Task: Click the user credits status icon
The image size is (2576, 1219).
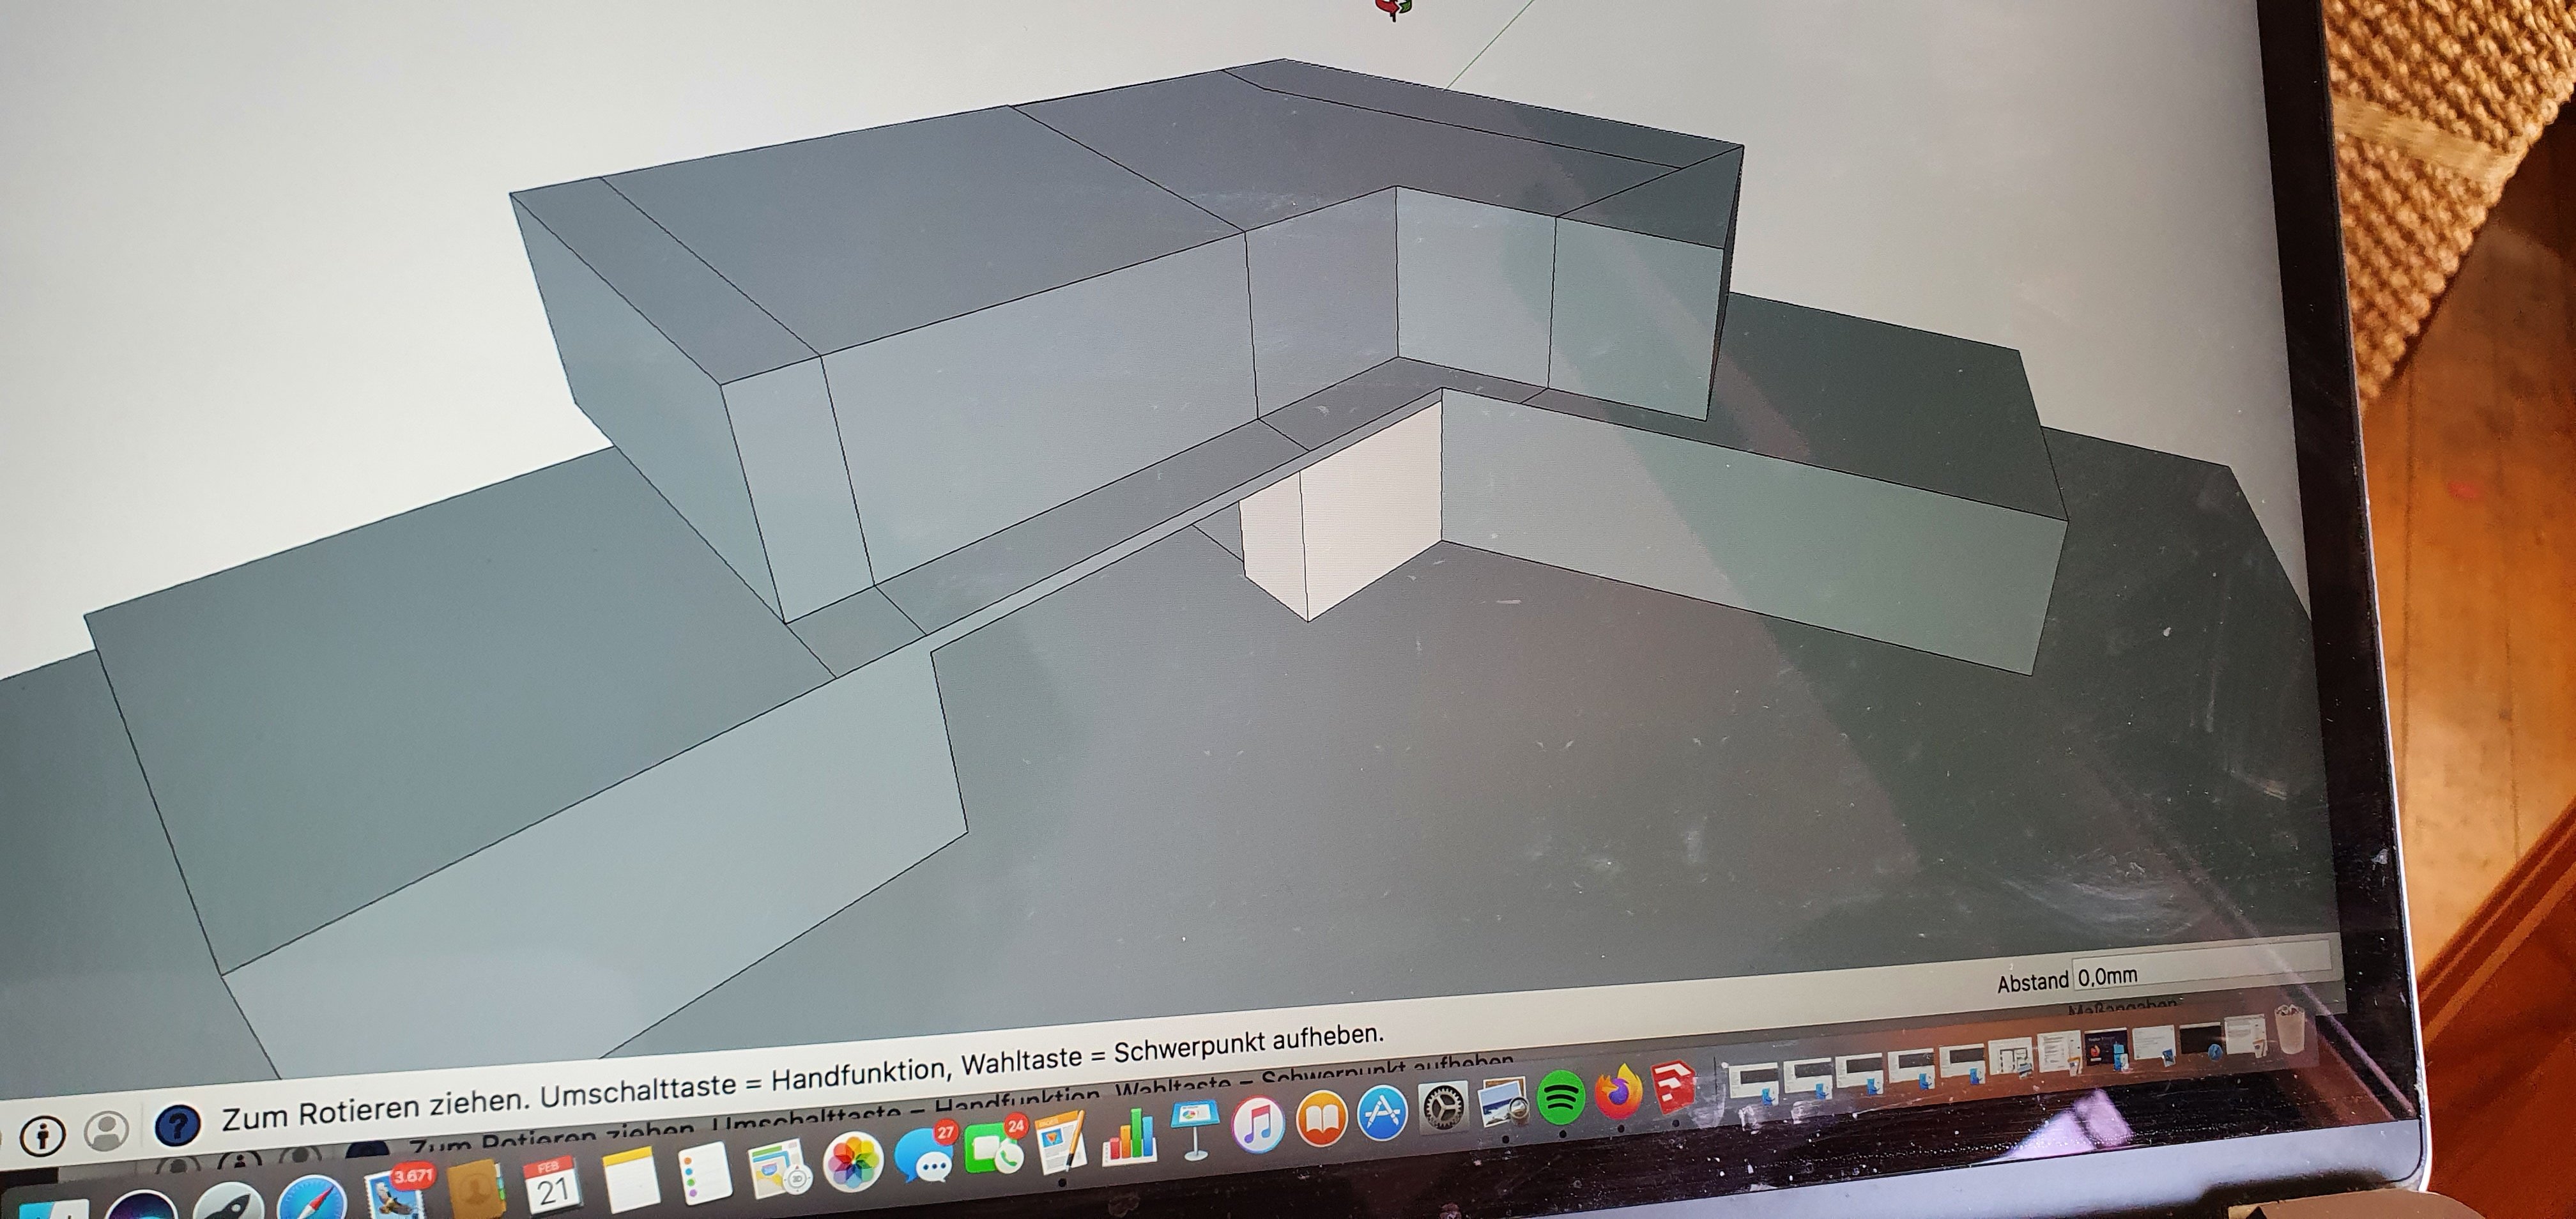Action: click(x=107, y=1130)
